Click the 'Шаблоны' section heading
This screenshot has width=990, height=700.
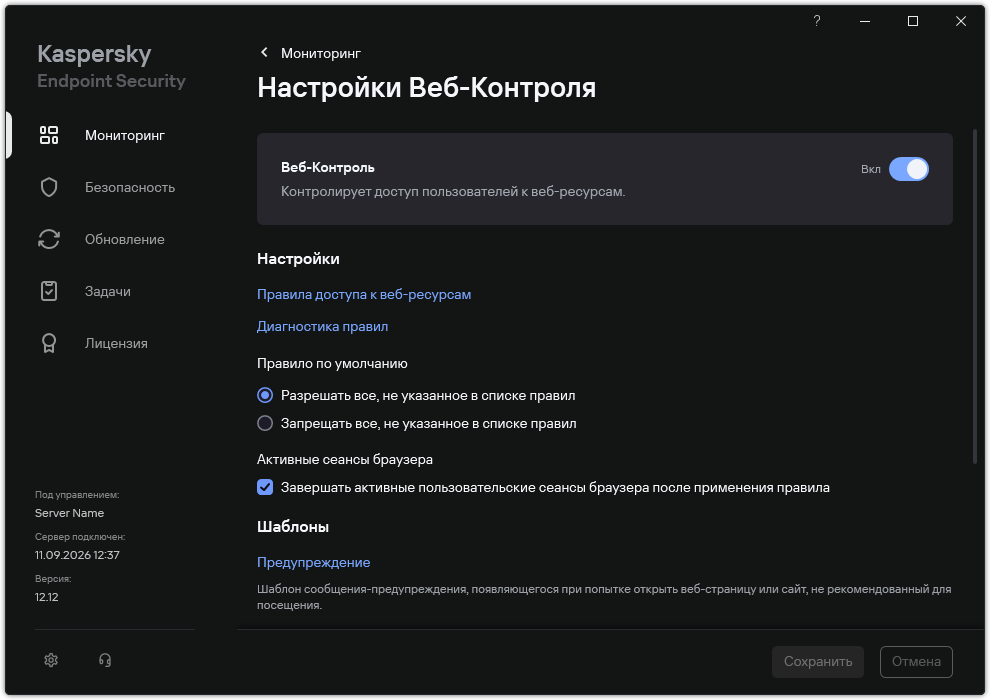pyautogui.click(x=293, y=526)
